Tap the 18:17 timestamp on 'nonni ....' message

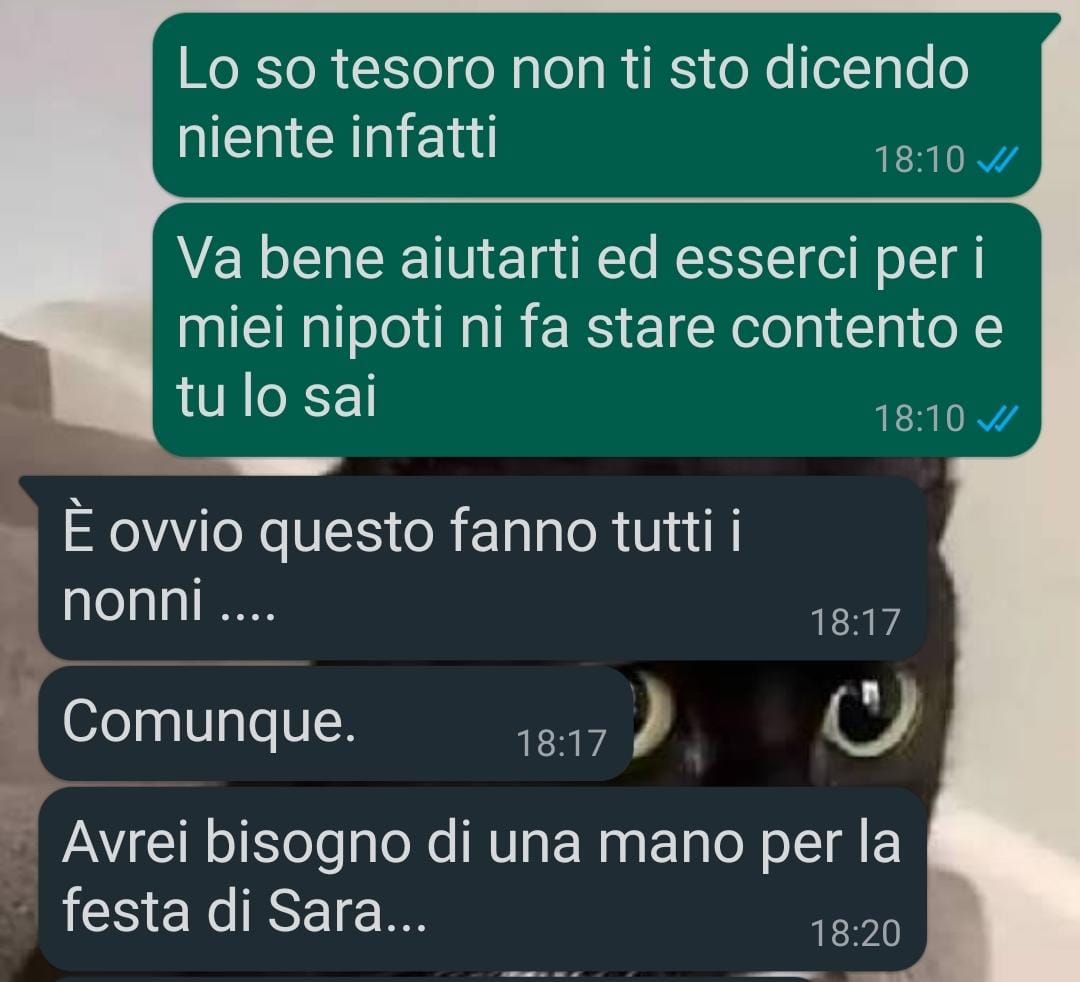coord(855,623)
